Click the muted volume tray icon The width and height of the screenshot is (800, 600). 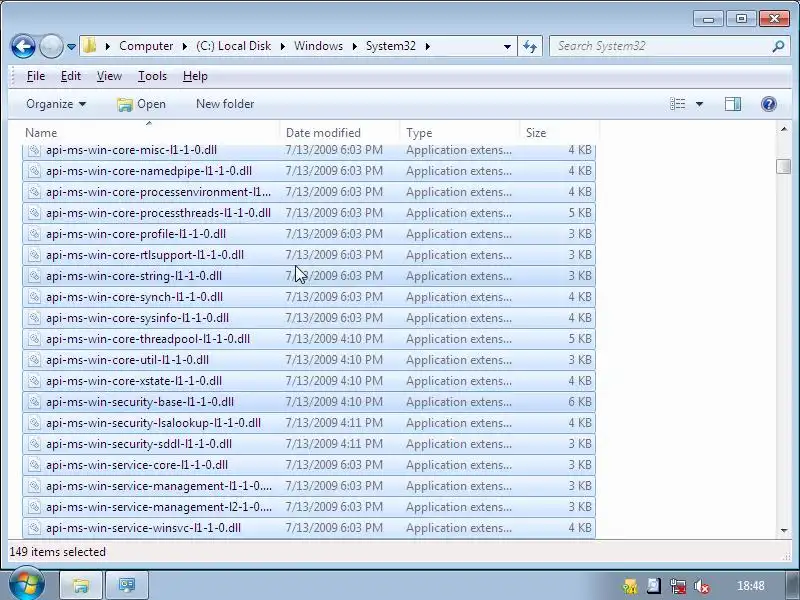click(702, 586)
